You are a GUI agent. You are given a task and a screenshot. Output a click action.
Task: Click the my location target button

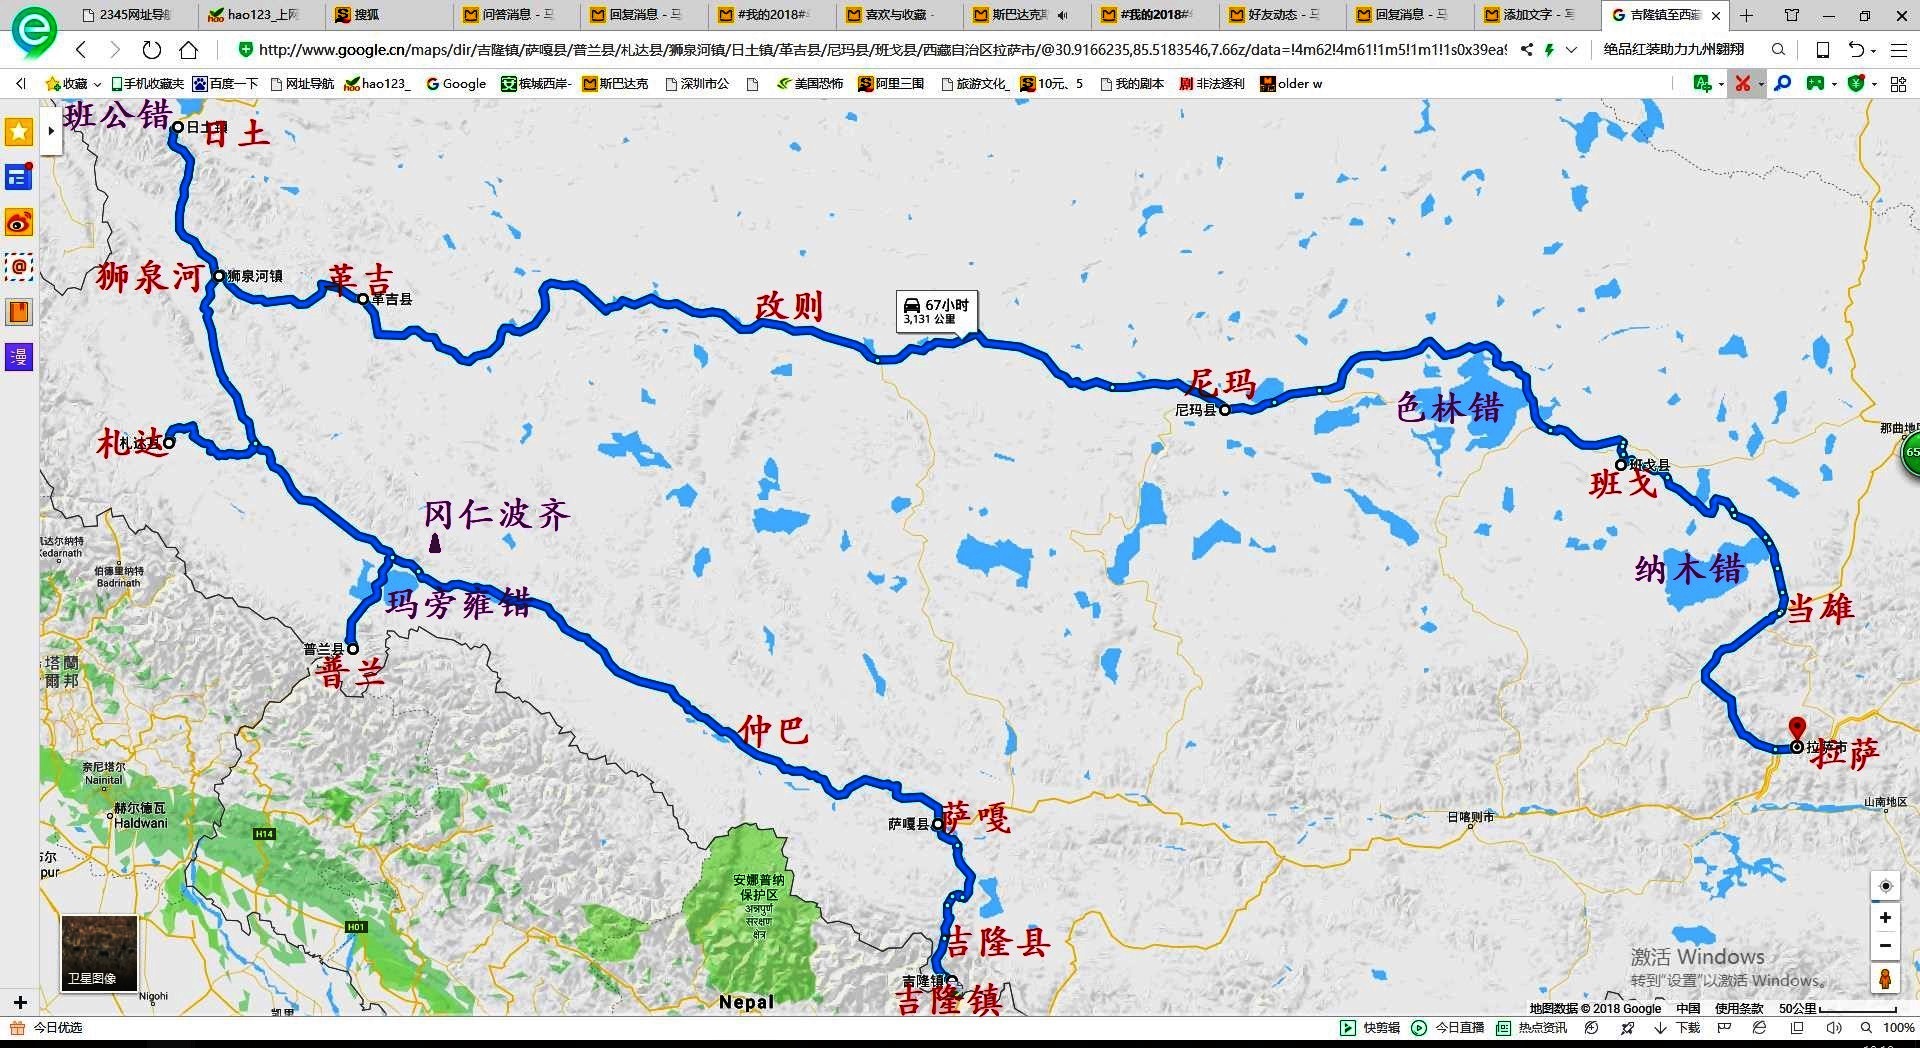pos(1885,886)
